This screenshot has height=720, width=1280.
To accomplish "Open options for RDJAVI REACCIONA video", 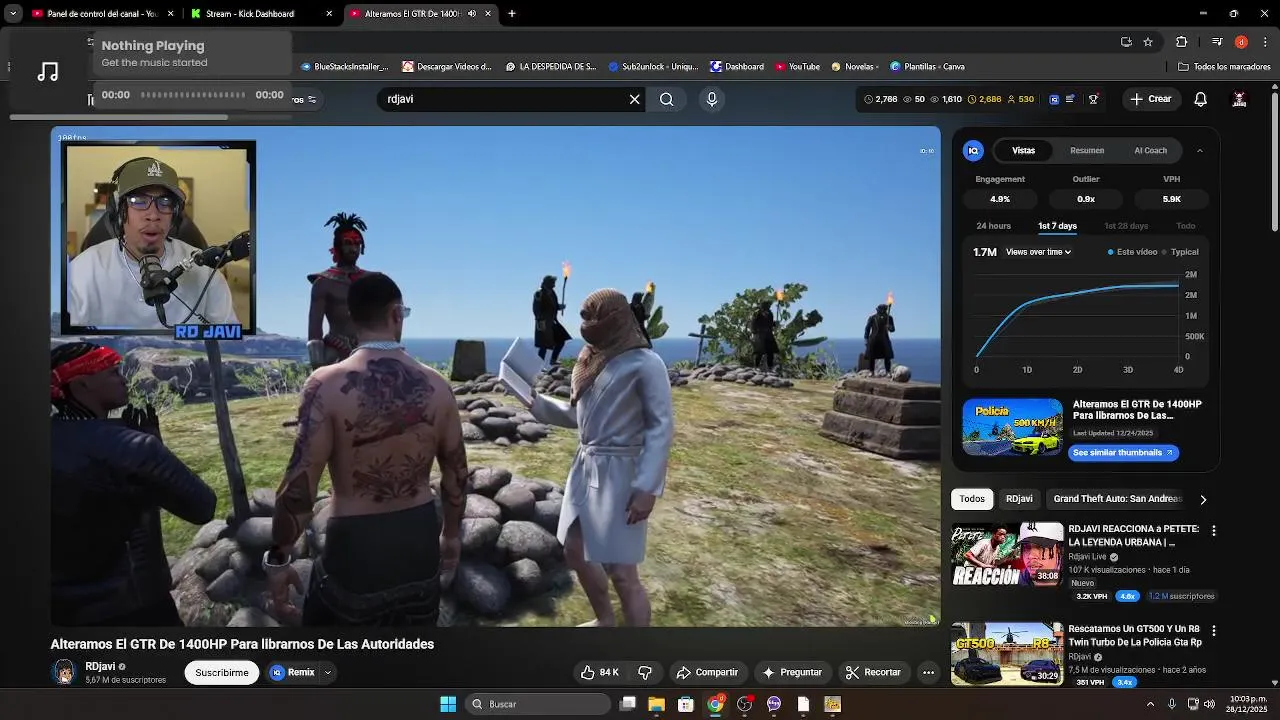I will (1214, 531).
